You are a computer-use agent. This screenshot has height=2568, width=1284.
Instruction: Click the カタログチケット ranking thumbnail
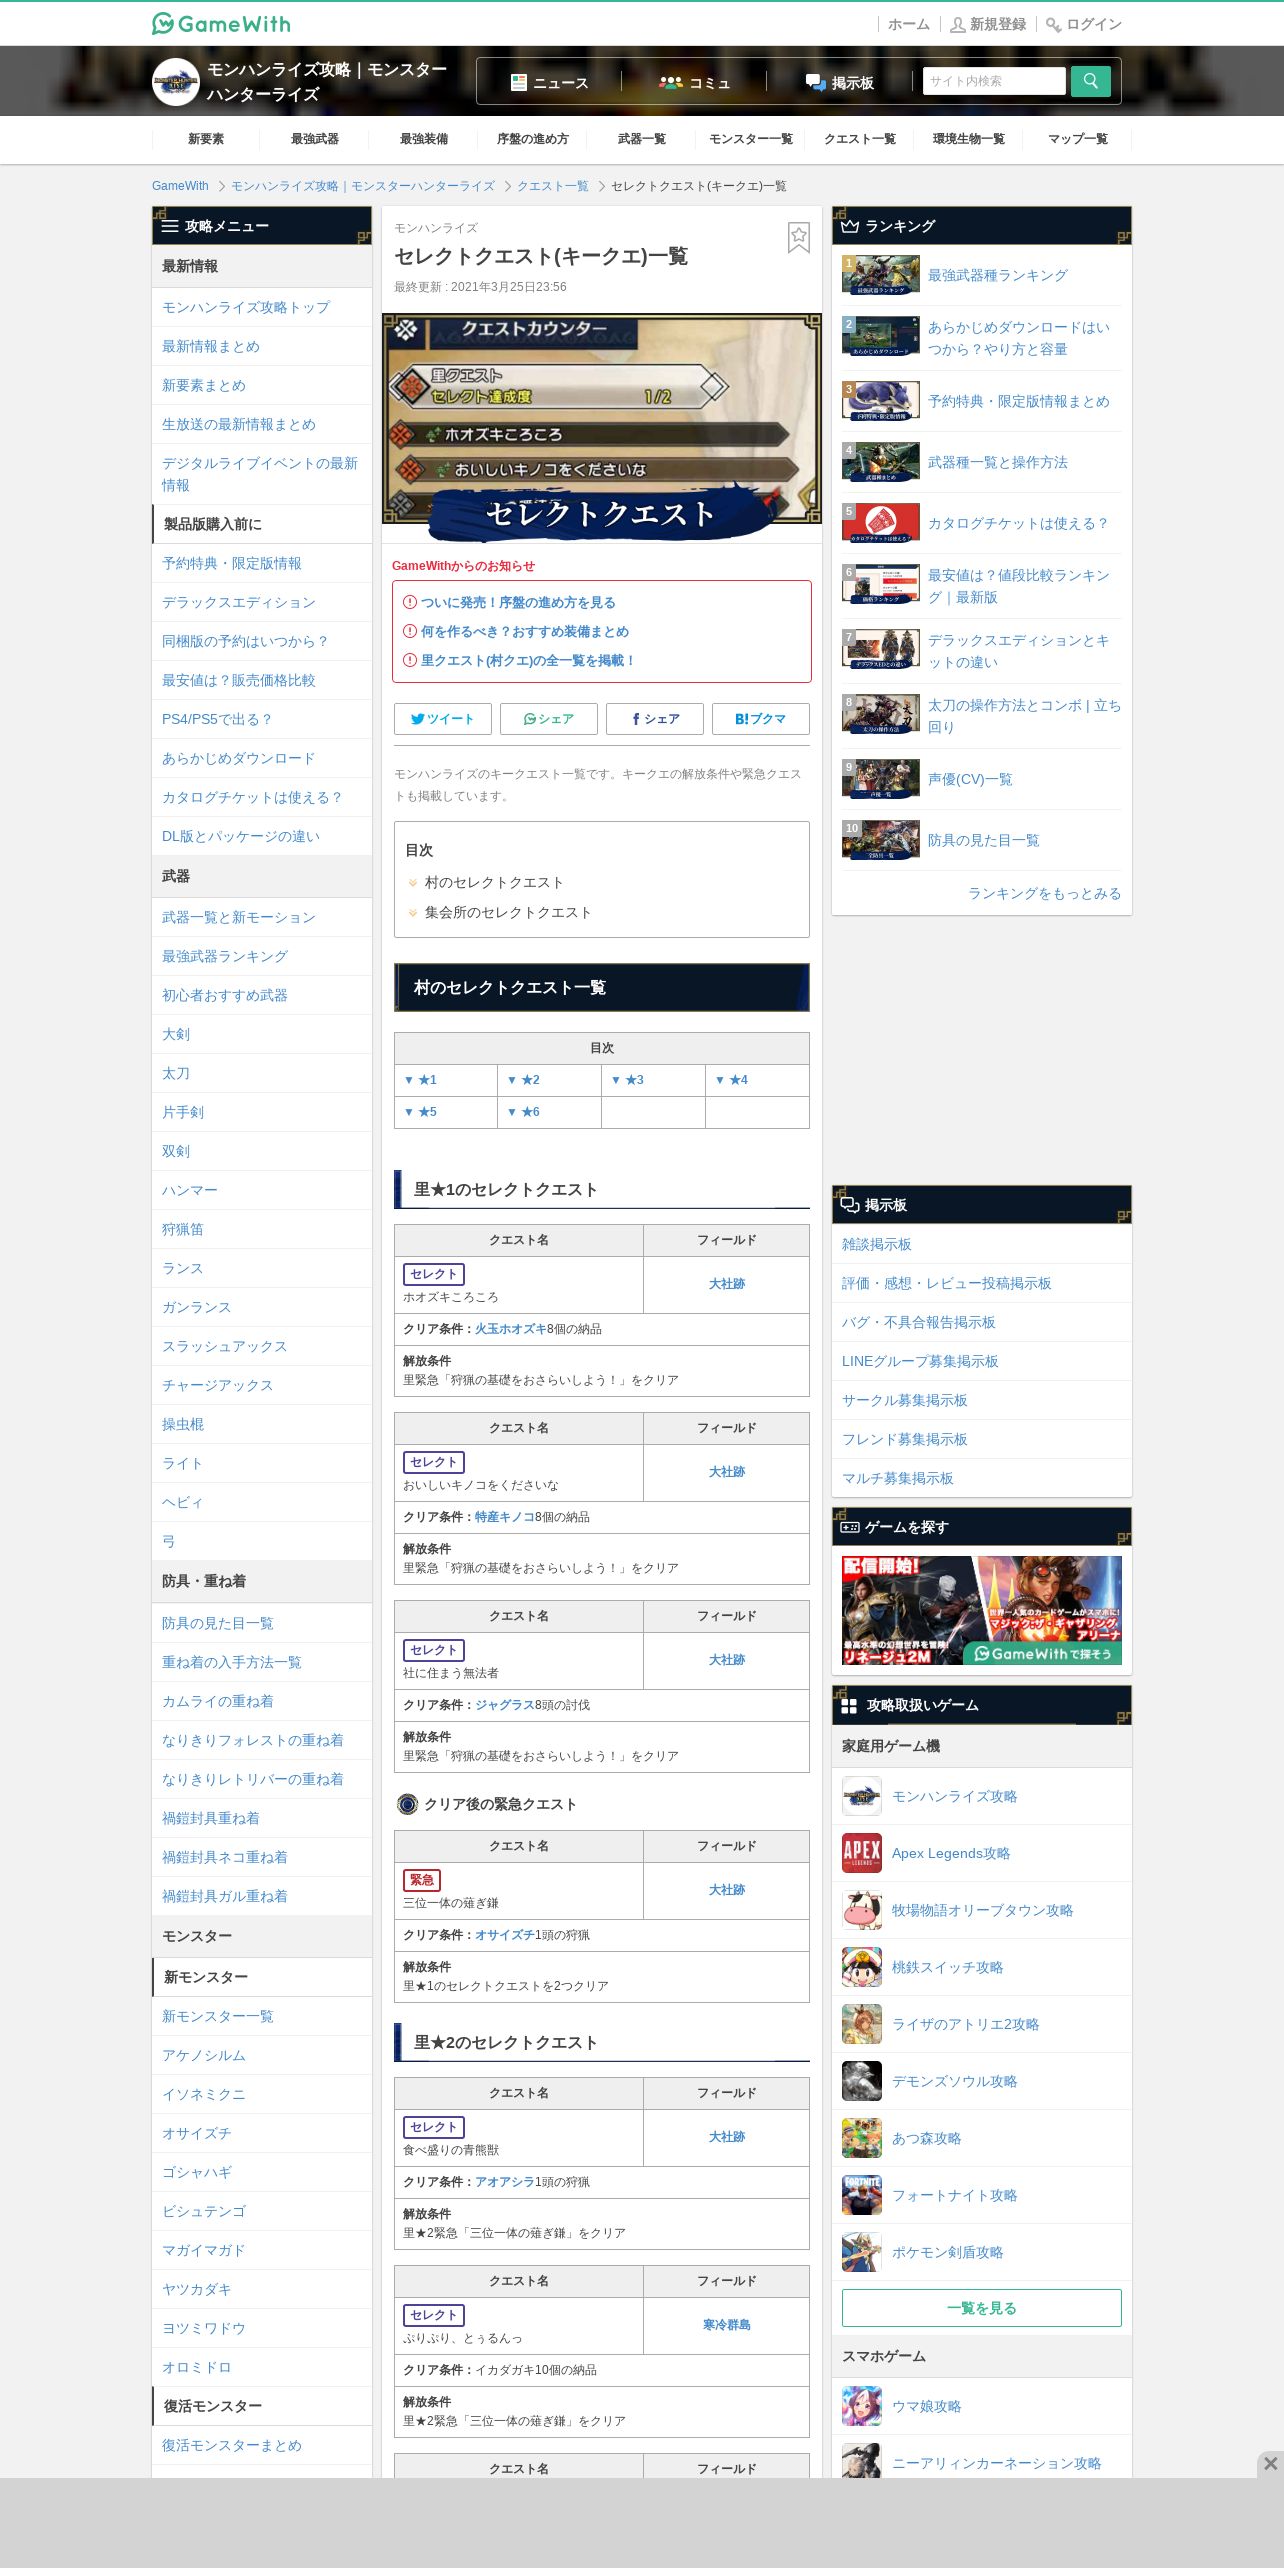[x=881, y=523]
